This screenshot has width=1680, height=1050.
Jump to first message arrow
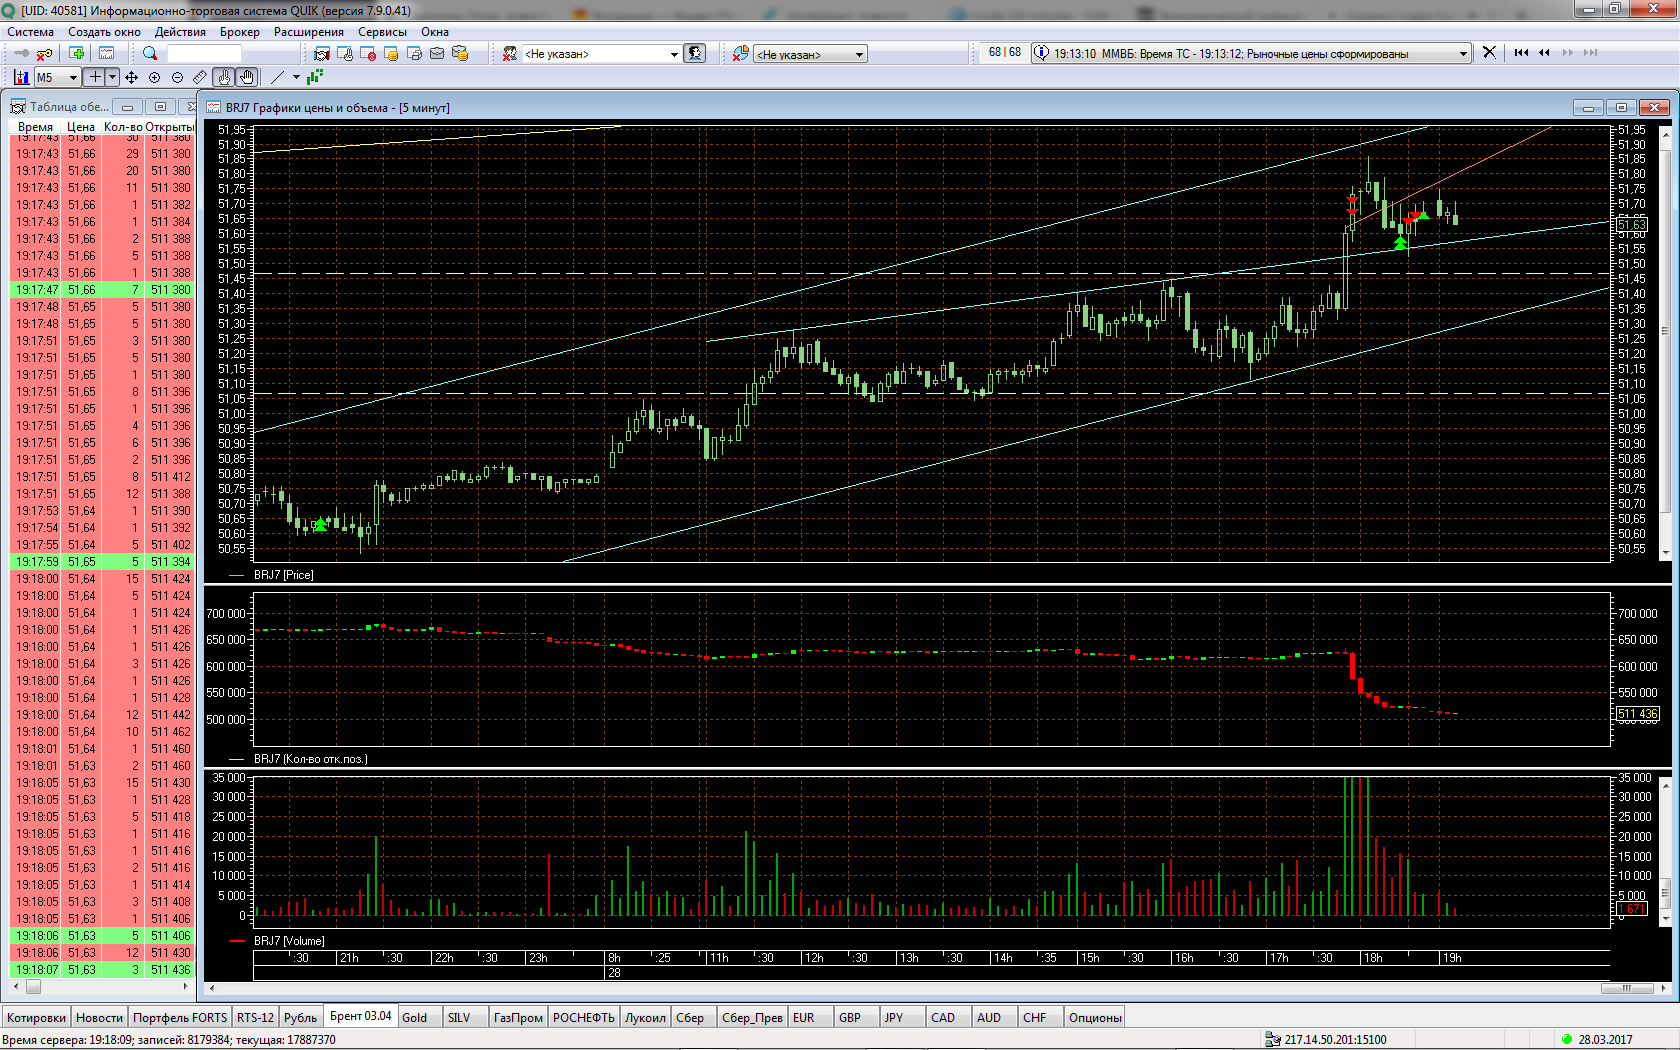coord(1521,52)
